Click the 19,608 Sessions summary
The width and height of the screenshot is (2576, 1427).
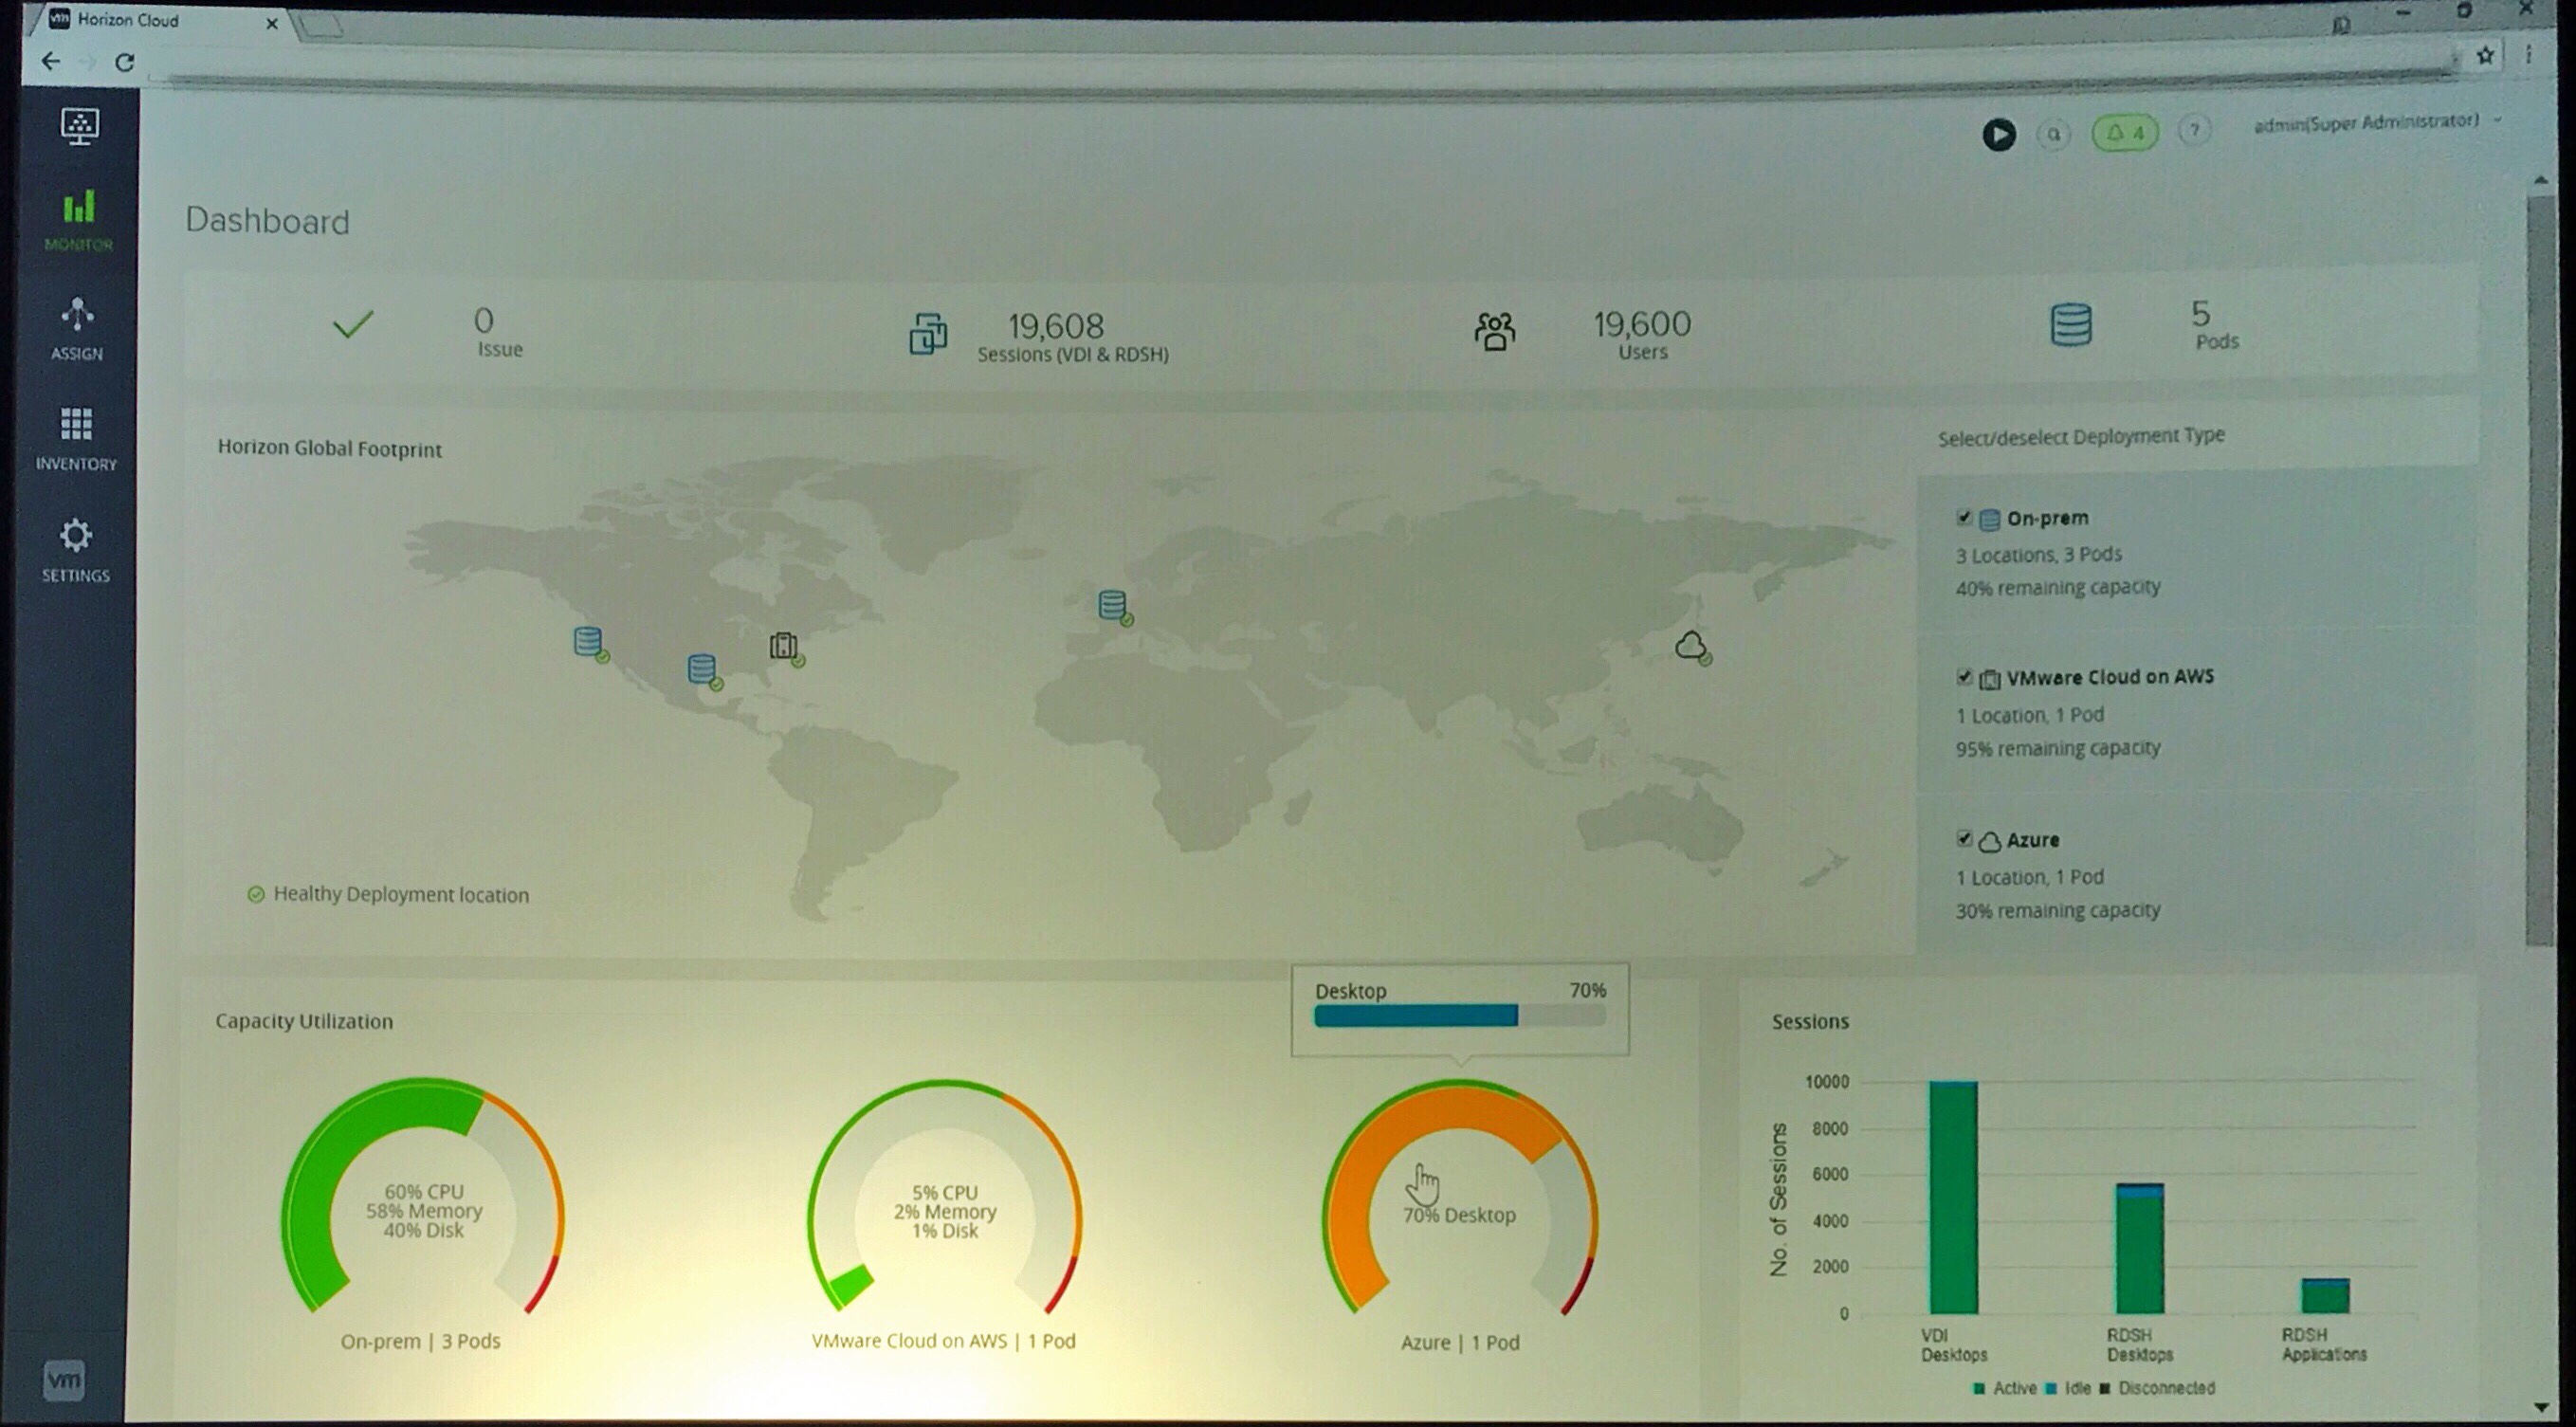[1058, 336]
